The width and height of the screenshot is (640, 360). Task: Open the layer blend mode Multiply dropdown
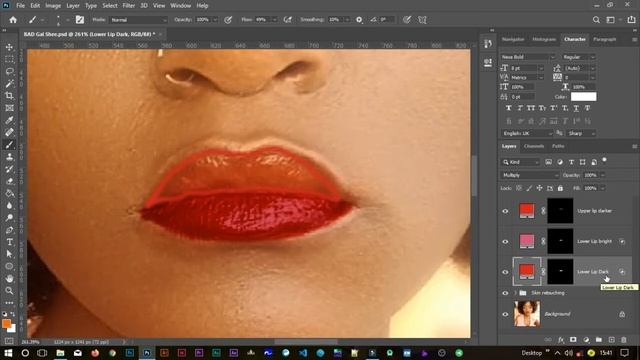pos(530,175)
